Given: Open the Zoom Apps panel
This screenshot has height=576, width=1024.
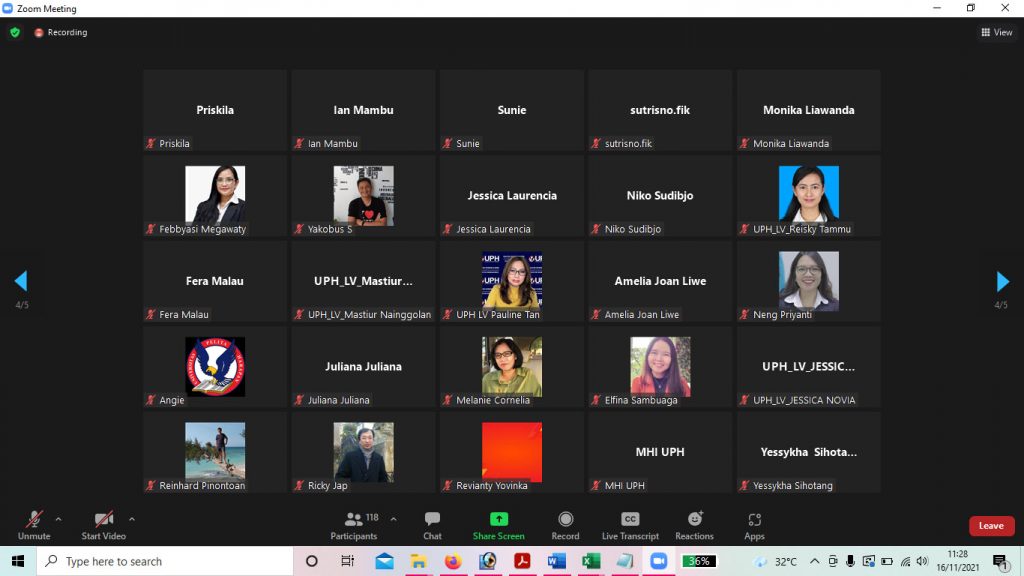Looking at the screenshot, I should pyautogui.click(x=754, y=524).
